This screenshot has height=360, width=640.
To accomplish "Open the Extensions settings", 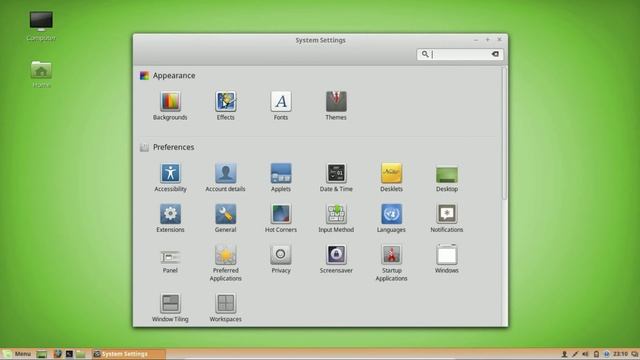I will click(170, 218).
